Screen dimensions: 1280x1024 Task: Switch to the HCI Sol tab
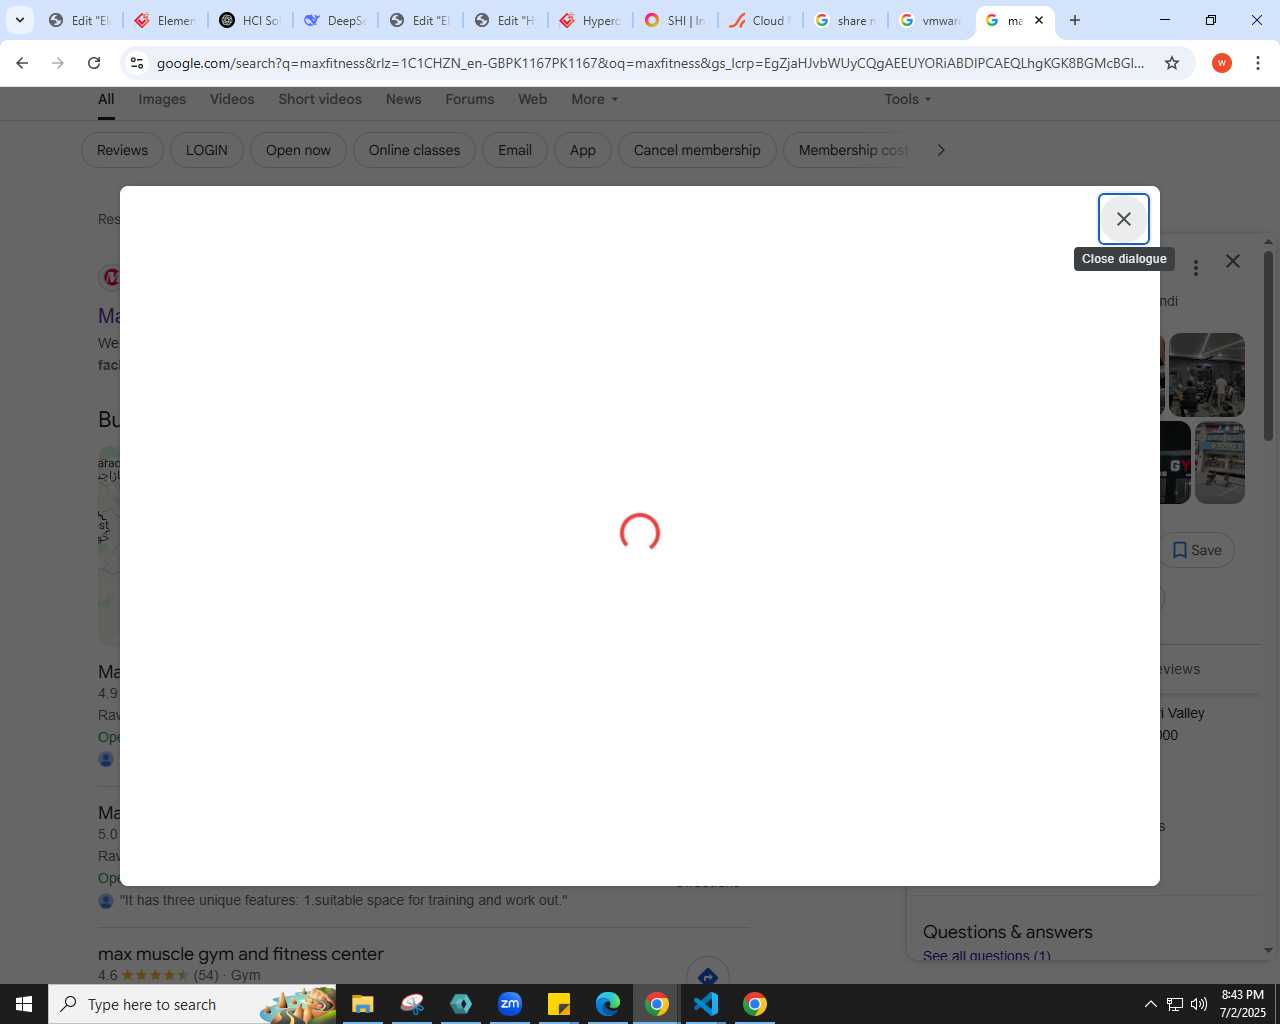point(250,20)
